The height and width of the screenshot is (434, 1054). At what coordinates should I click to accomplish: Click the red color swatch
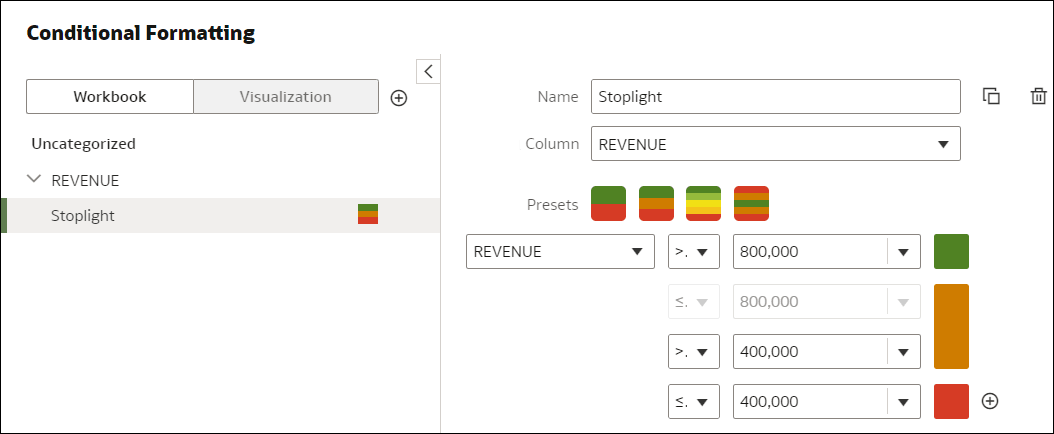click(951, 401)
